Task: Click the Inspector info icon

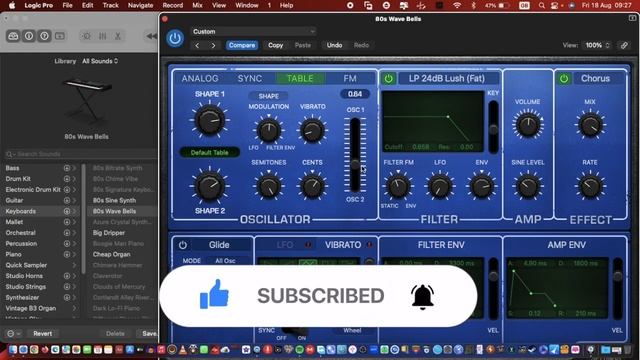Action: (x=29, y=36)
